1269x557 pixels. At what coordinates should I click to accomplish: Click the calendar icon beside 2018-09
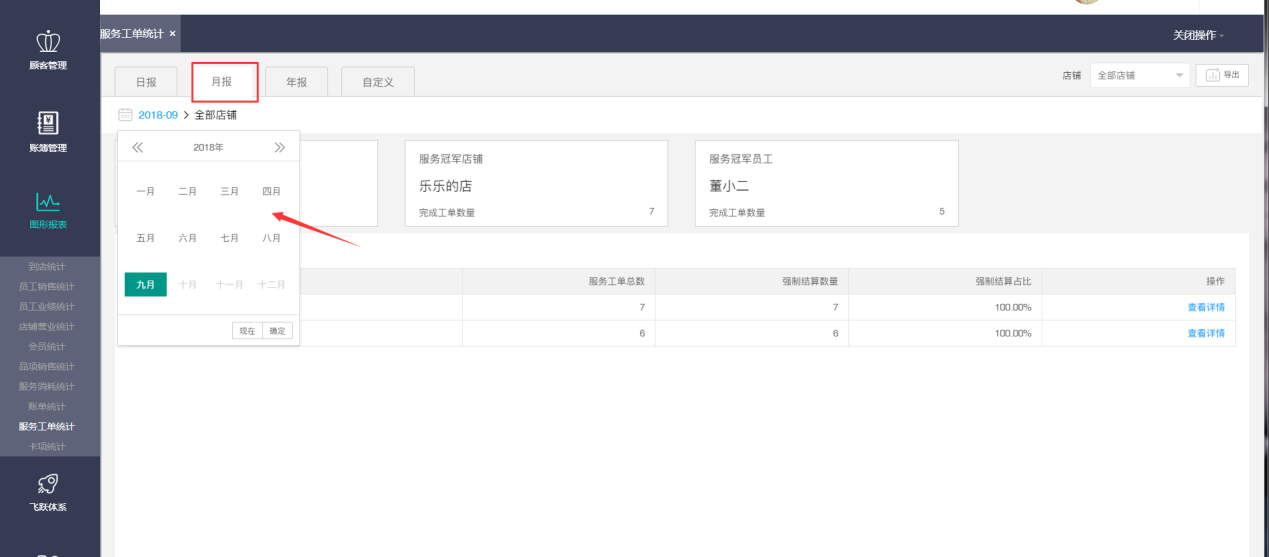click(x=125, y=115)
